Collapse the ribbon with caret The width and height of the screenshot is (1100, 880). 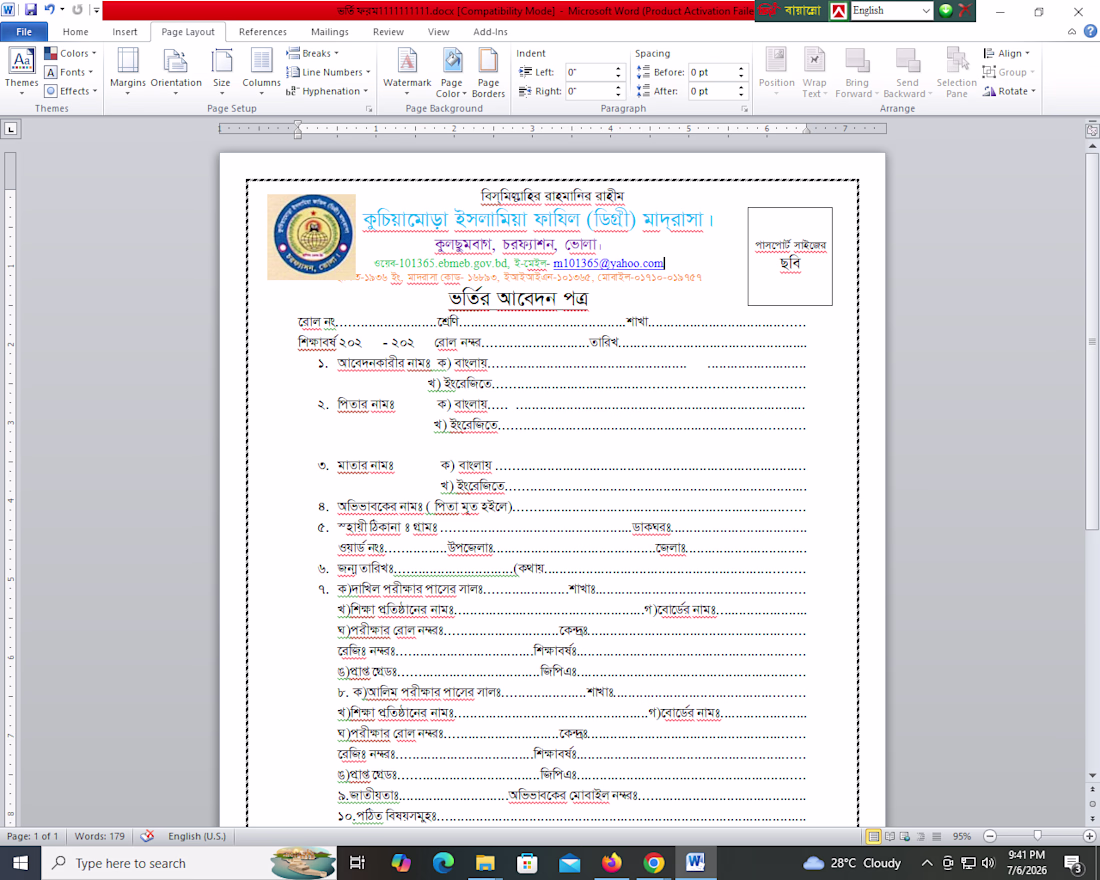(1072, 32)
